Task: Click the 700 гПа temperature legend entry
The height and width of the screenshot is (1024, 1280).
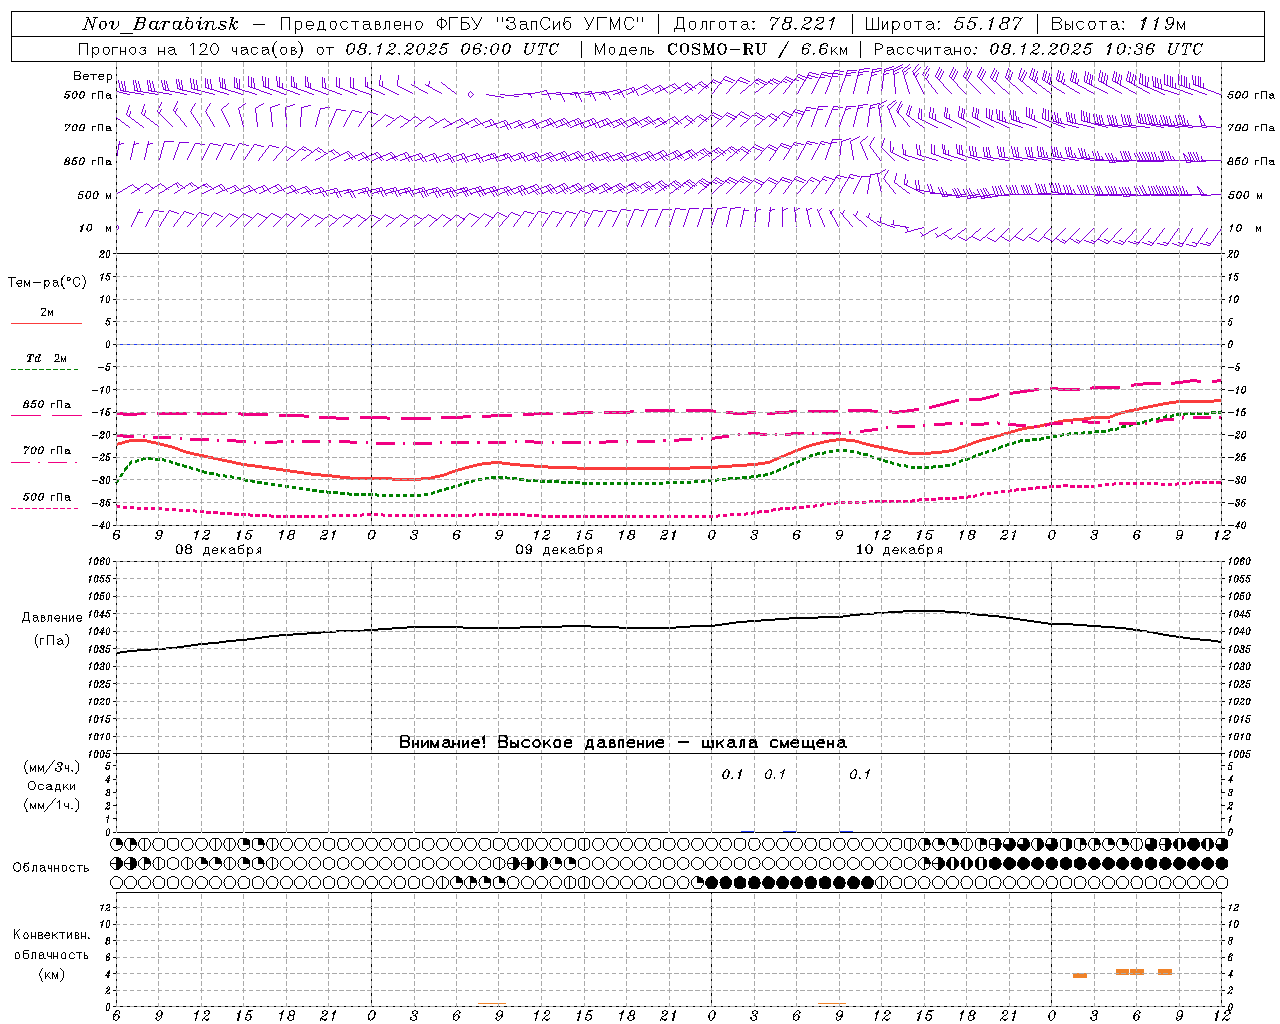Action: [x=47, y=451]
